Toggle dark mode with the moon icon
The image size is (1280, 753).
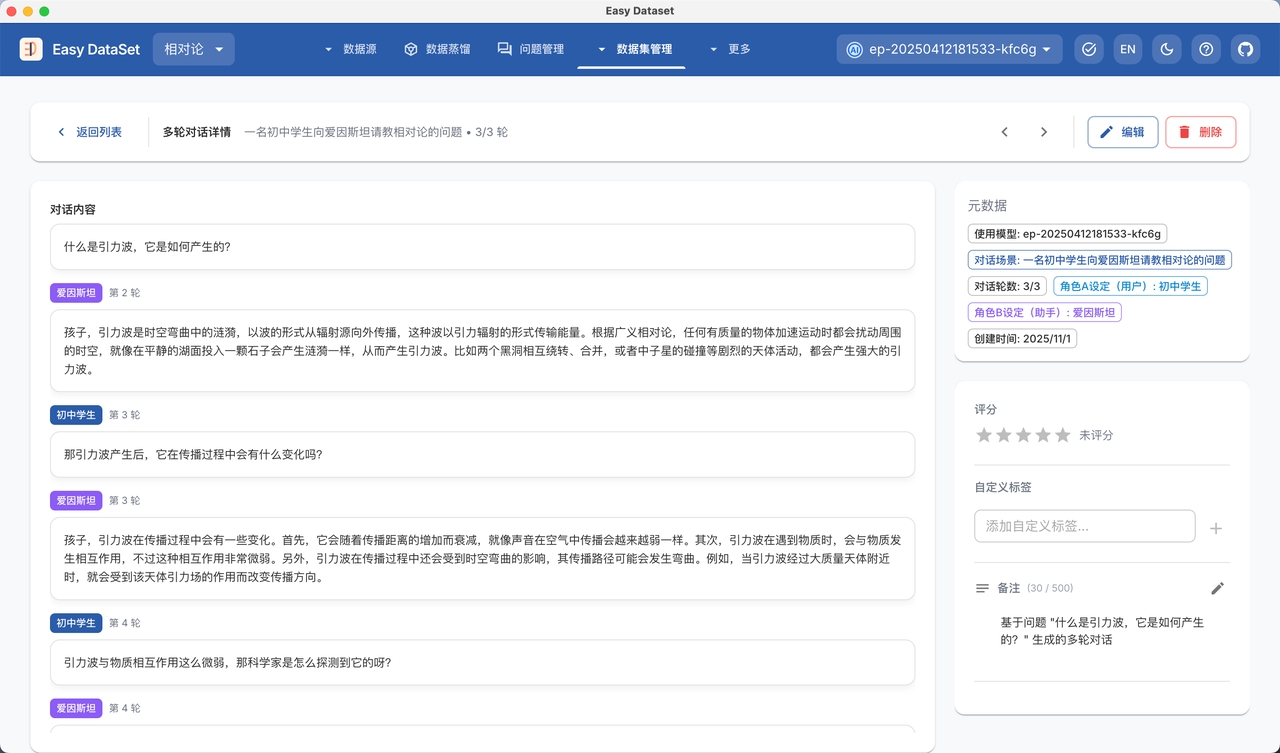pos(1167,49)
